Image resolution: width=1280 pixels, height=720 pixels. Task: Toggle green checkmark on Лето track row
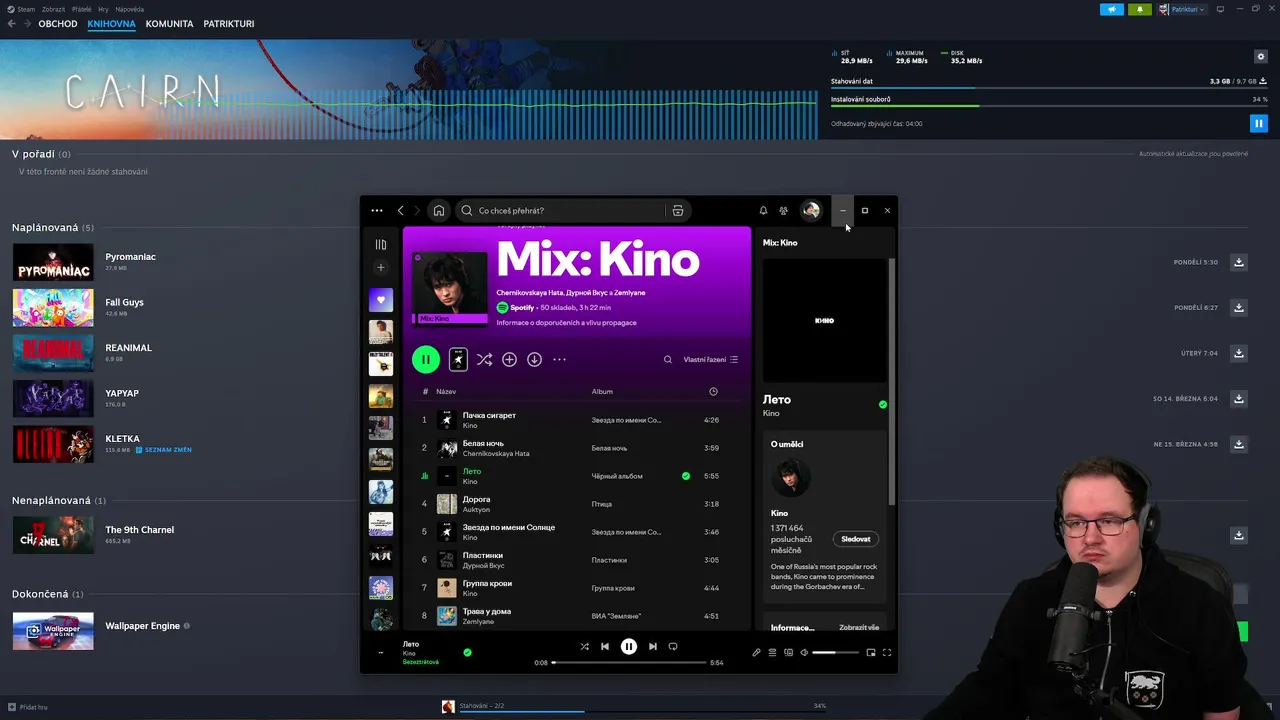tap(685, 476)
